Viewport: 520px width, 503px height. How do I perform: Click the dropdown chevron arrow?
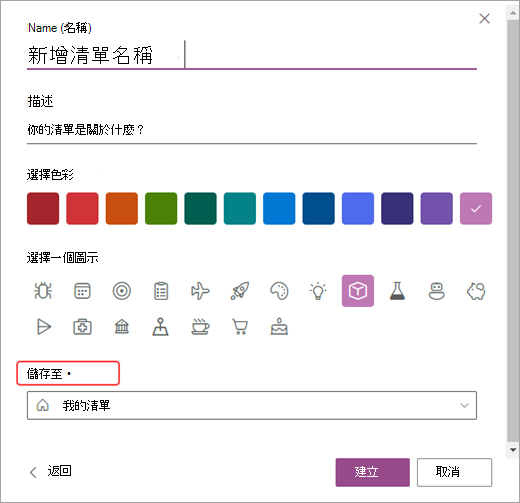[464, 405]
